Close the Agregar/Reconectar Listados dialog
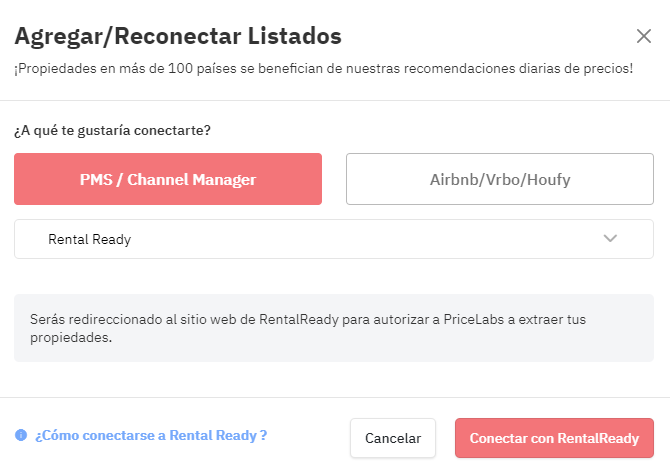Image resolution: width=670 pixels, height=469 pixels. (x=644, y=36)
